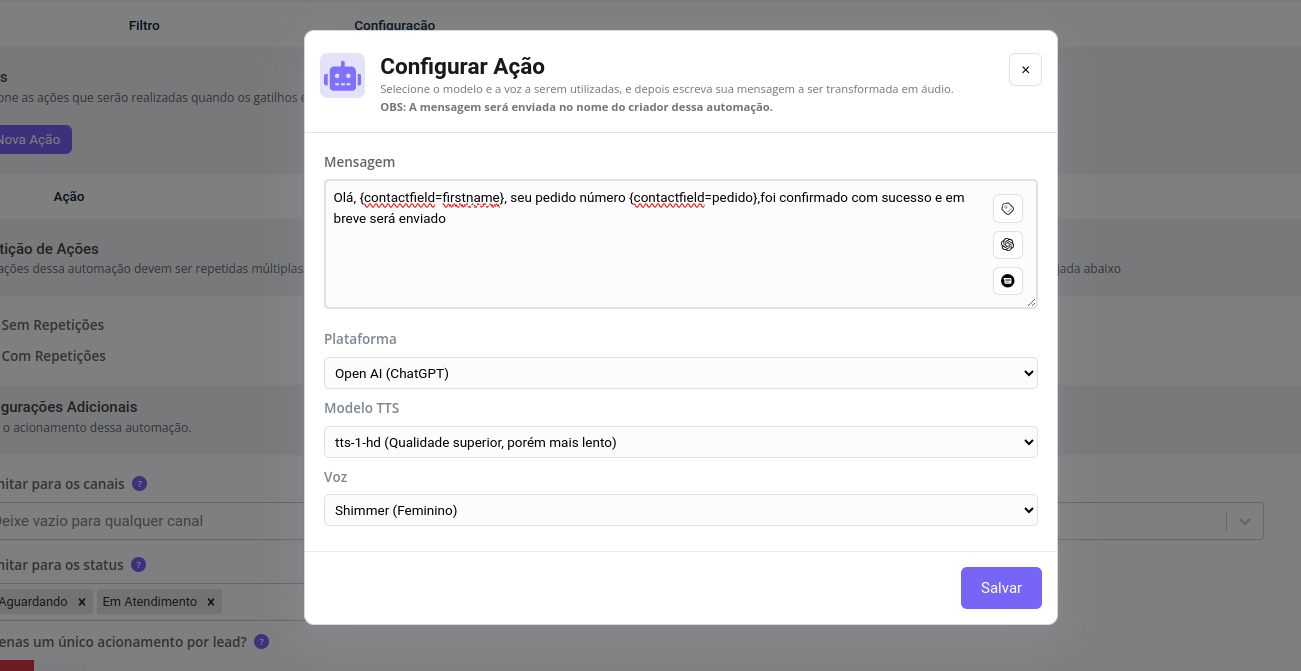1301x671 pixels.
Task: Select the 'Sem Repetições' option
Action: 52,325
